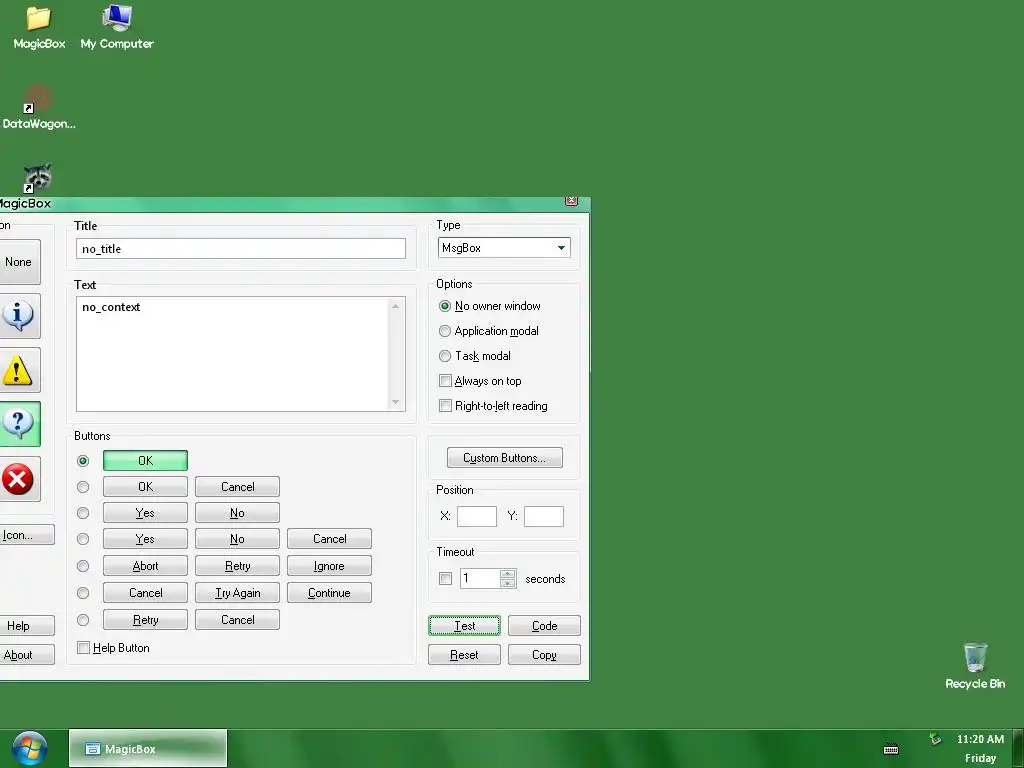Enable the Timeout checkbox
1024x768 pixels.
pyautogui.click(x=445, y=579)
